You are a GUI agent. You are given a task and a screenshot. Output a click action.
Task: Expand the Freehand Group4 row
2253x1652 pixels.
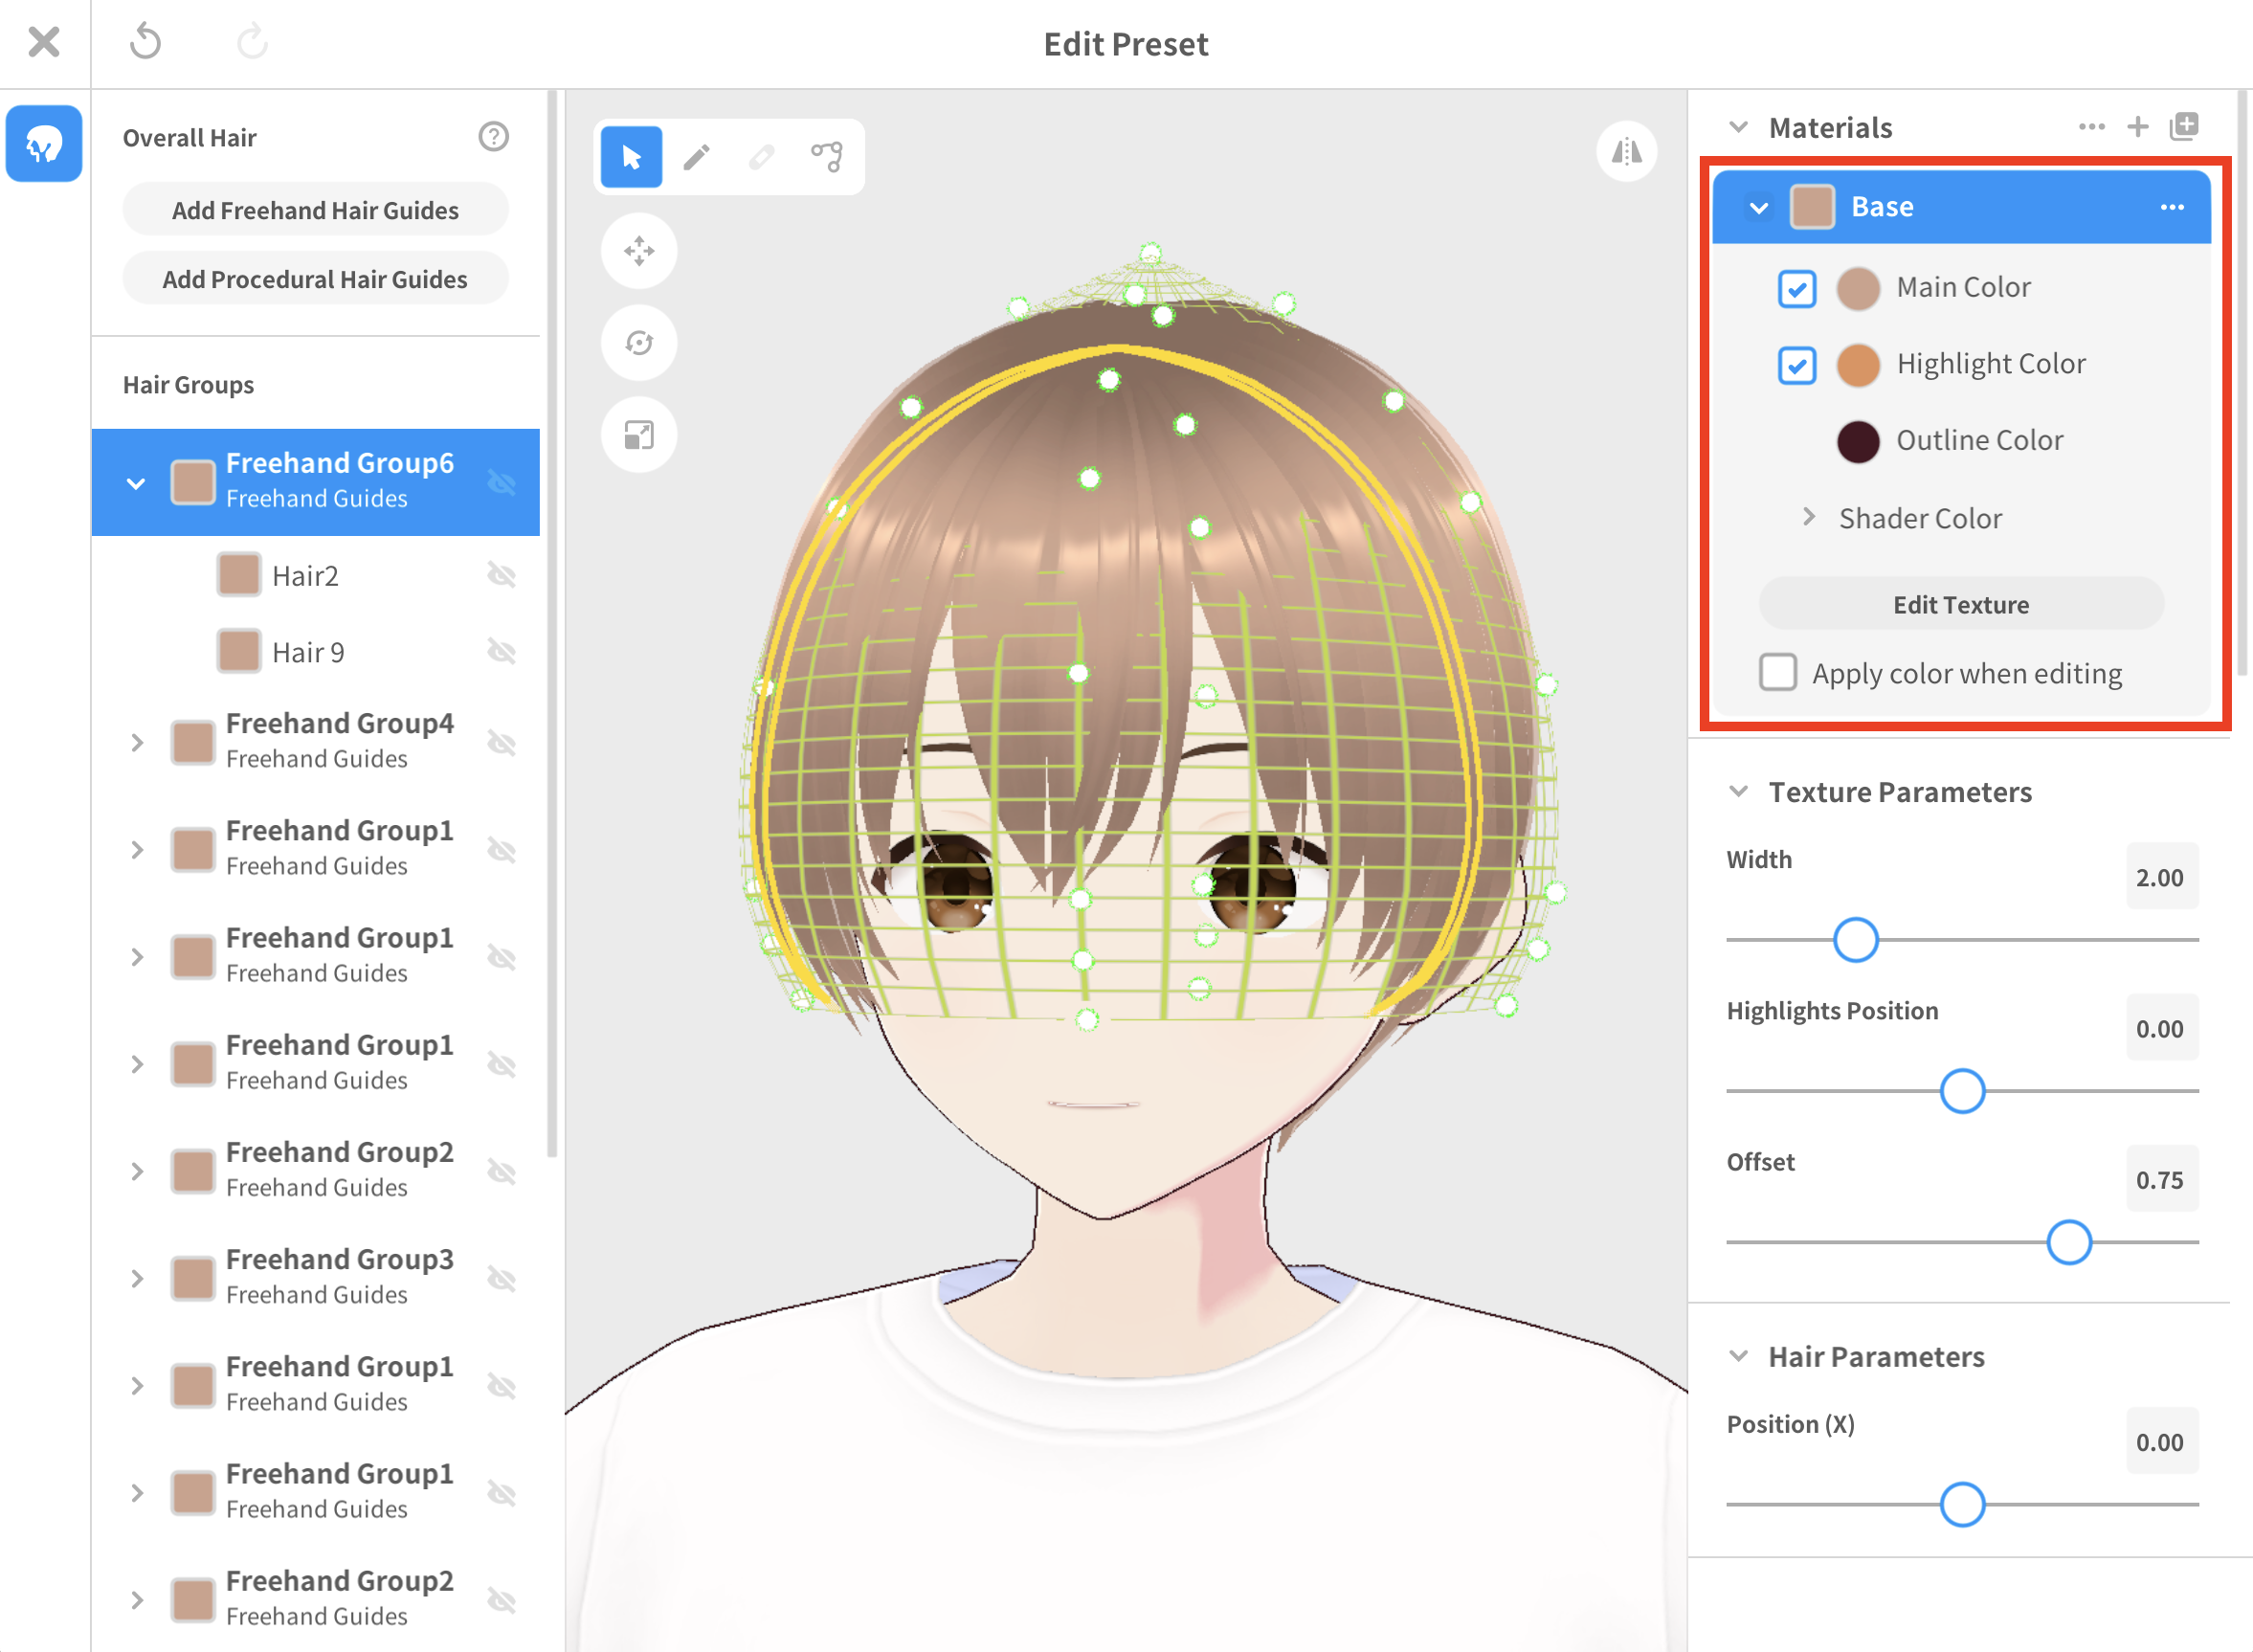coord(137,743)
